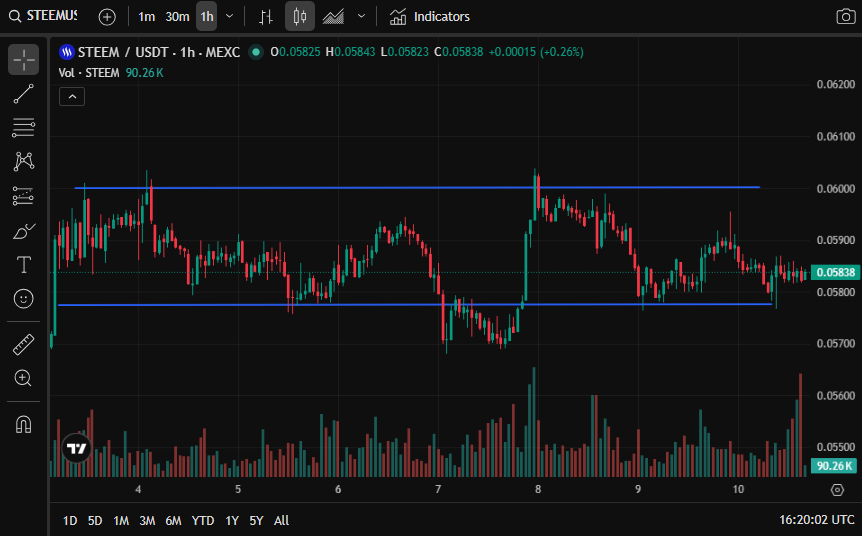Open symbol search for STEEMUSDT

[43, 16]
